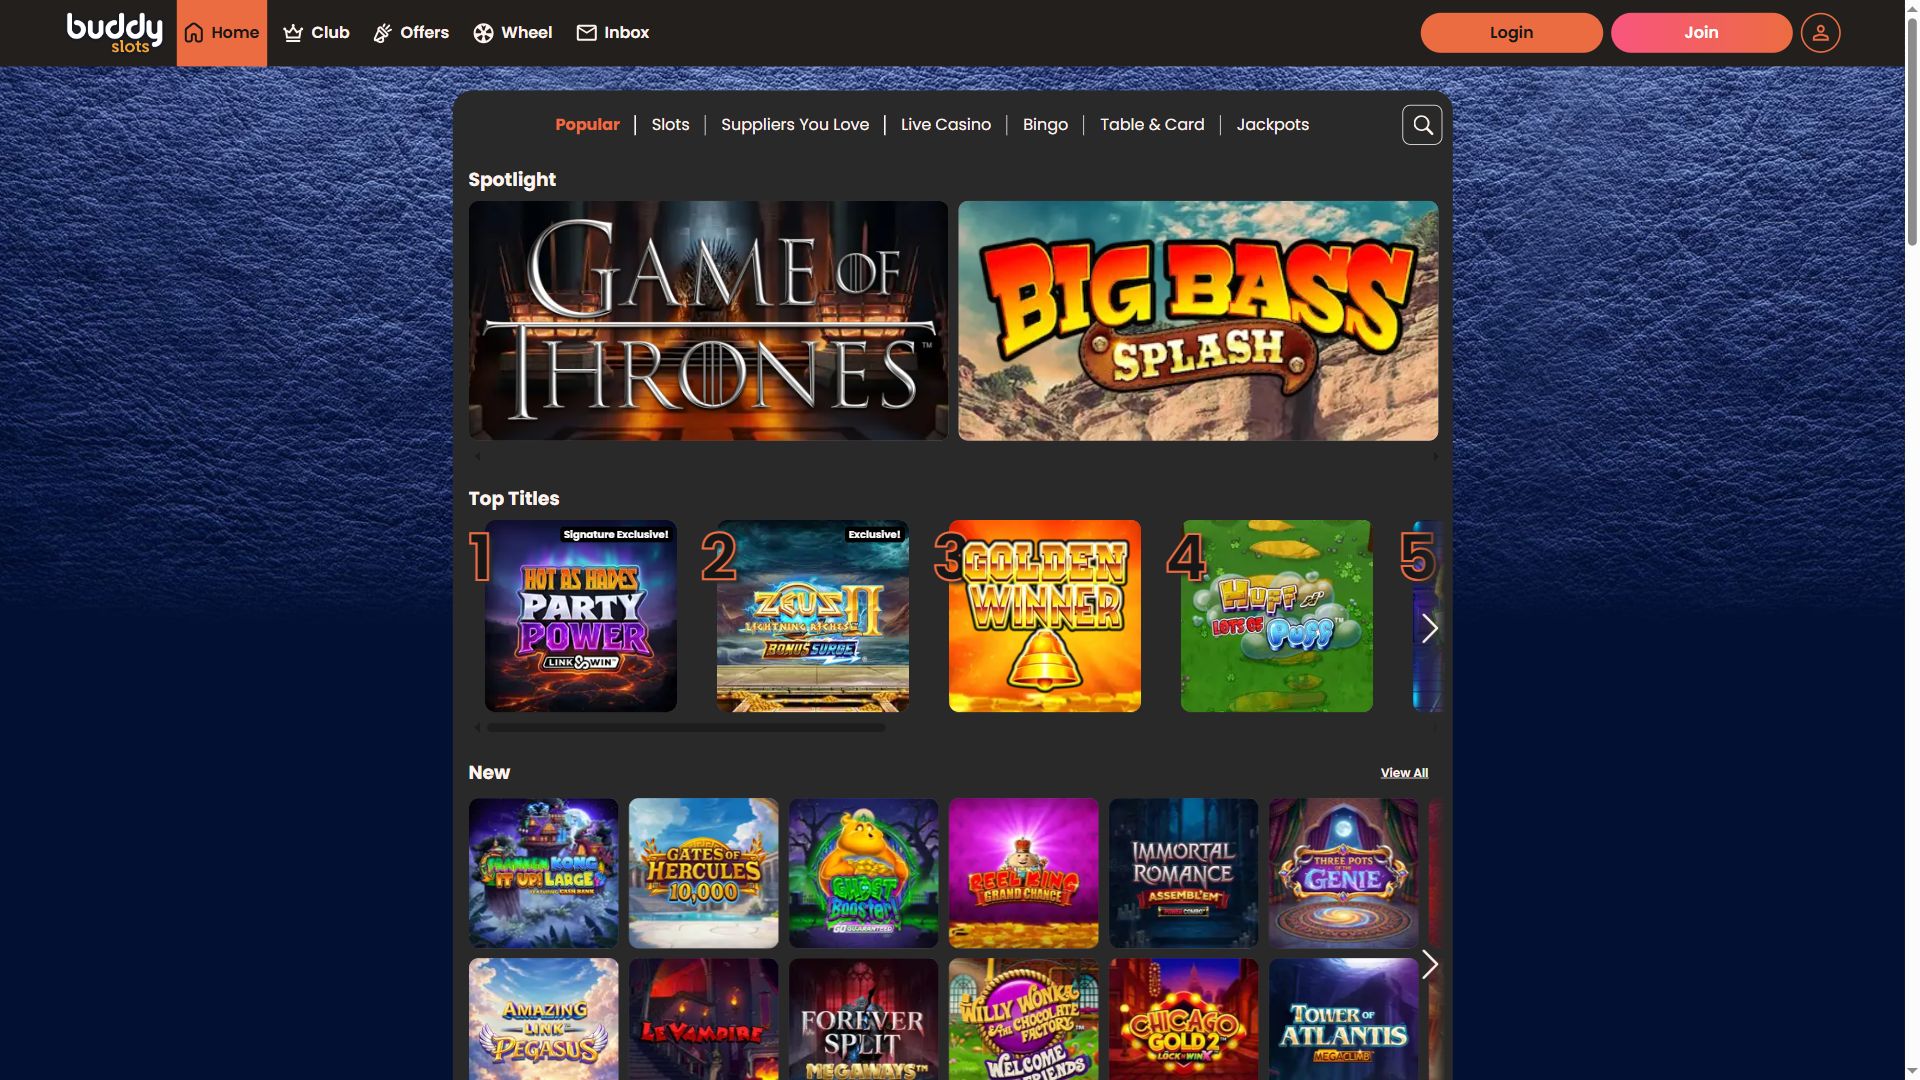Open Reel King Grand Chance game
Screen dimensions: 1920x1080
pos(1024,873)
